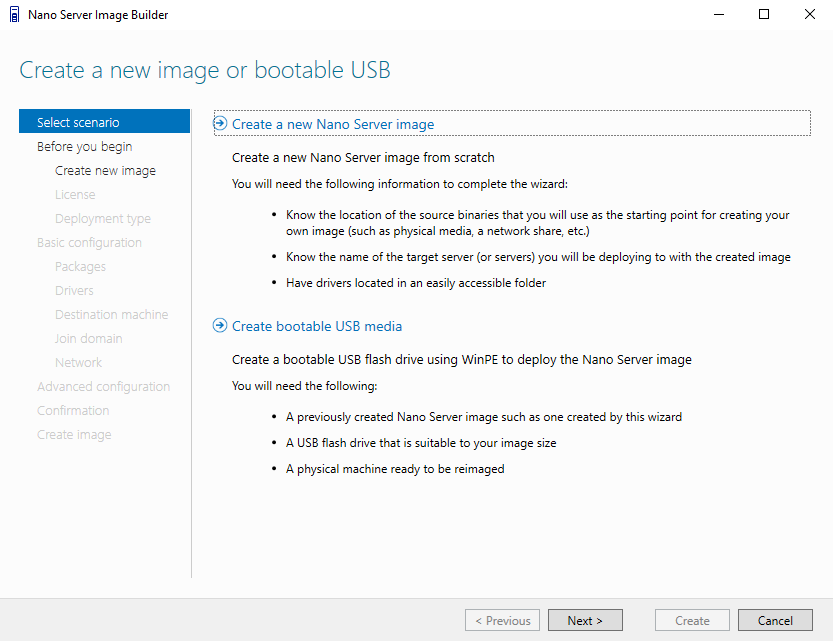Select Network step in sidebar
The height and width of the screenshot is (641, 833).
(78, 362)
